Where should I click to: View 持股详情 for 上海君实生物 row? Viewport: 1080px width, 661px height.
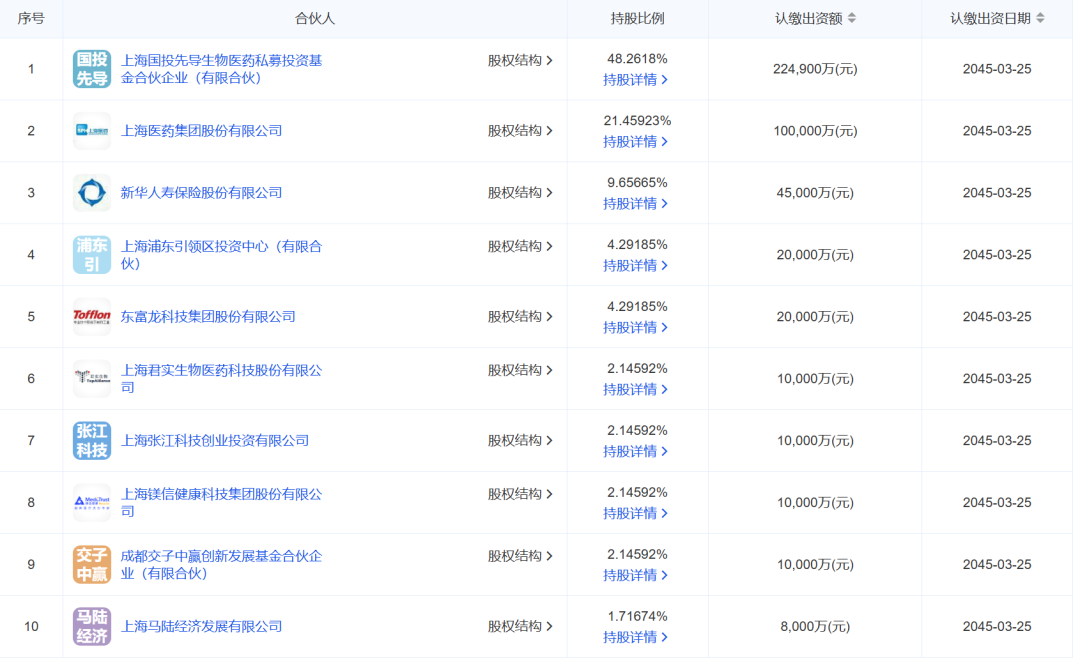[635, 390]
